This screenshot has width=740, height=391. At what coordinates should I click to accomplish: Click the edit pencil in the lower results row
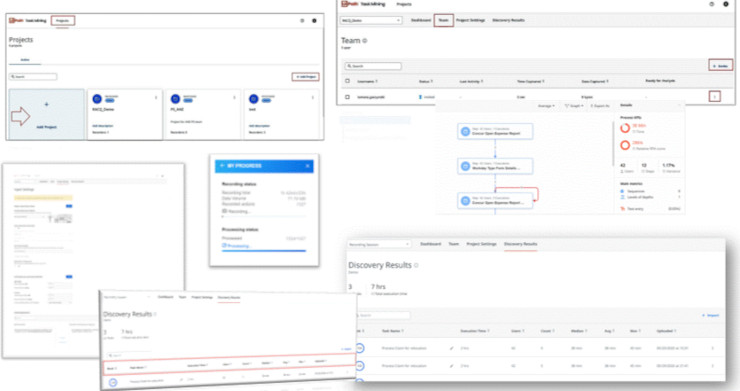pyautogui.click(x=451, y=366)
